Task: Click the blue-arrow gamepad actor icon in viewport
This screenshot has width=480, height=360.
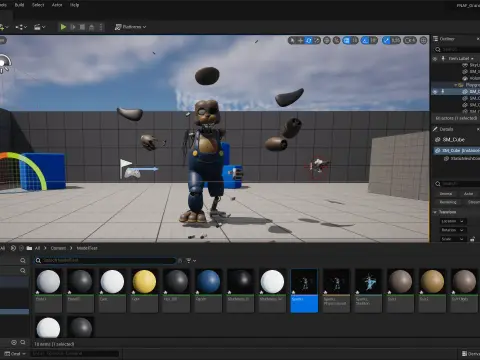Action: (132, 173)
